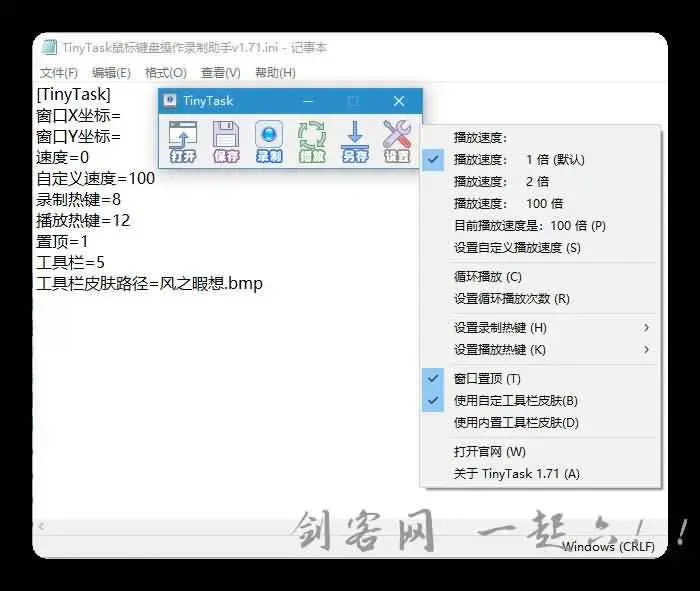The image size is (700, 591).
Task: Click the 窗口X坐标= line
Action: [x=79, y=116]
